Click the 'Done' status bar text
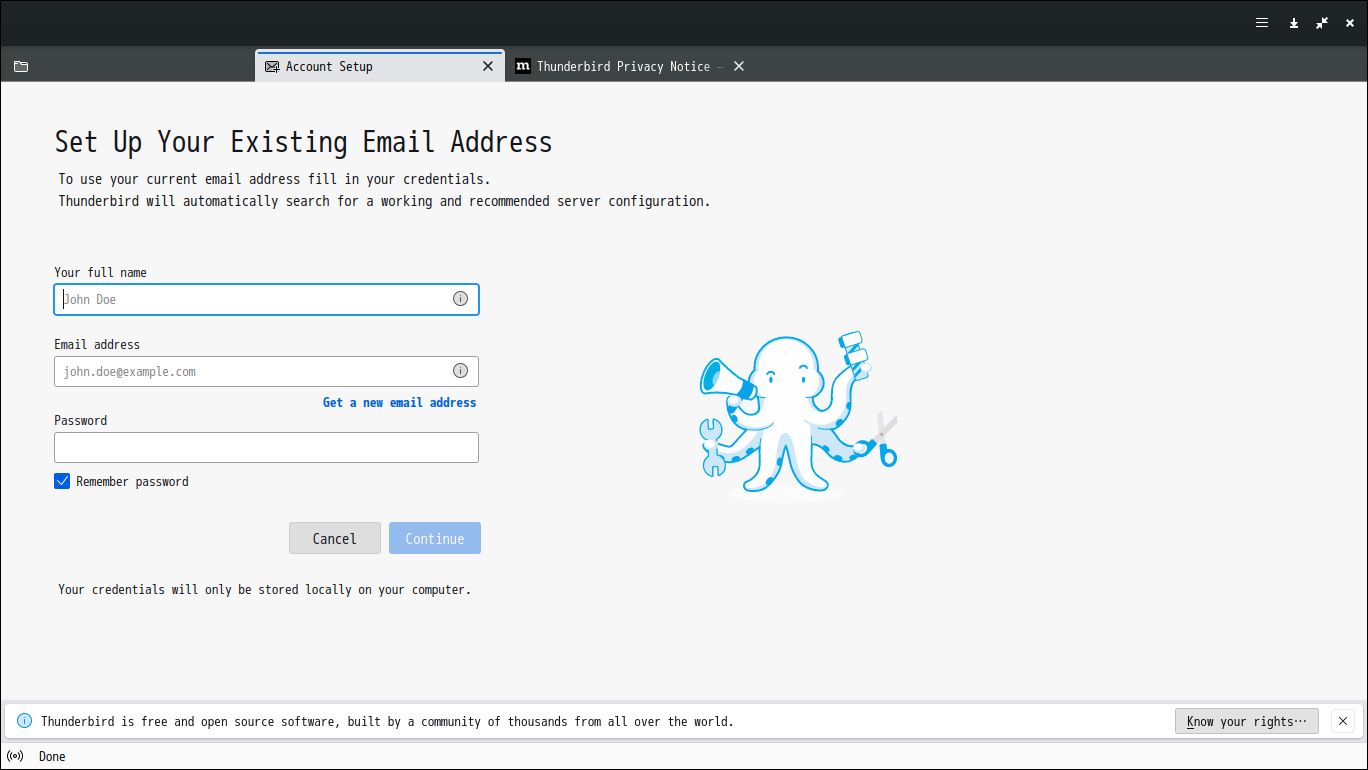Viewport: 1368px width, 770px height. point(52,756)
